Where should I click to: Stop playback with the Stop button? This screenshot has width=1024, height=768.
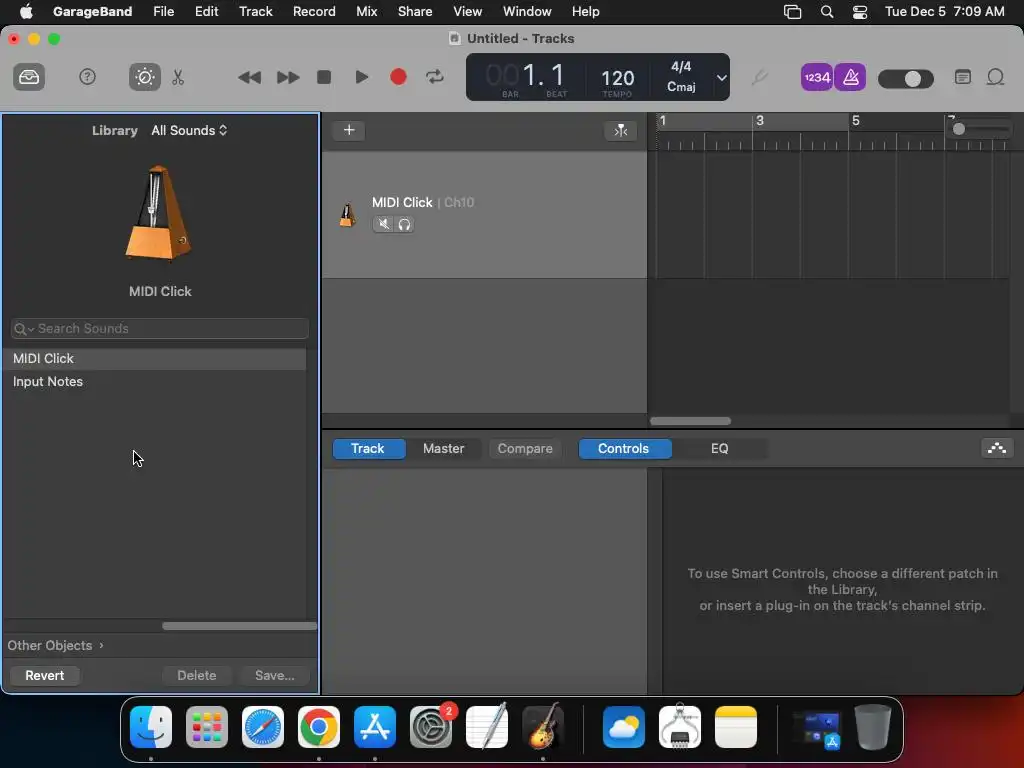tap(324, 77)
